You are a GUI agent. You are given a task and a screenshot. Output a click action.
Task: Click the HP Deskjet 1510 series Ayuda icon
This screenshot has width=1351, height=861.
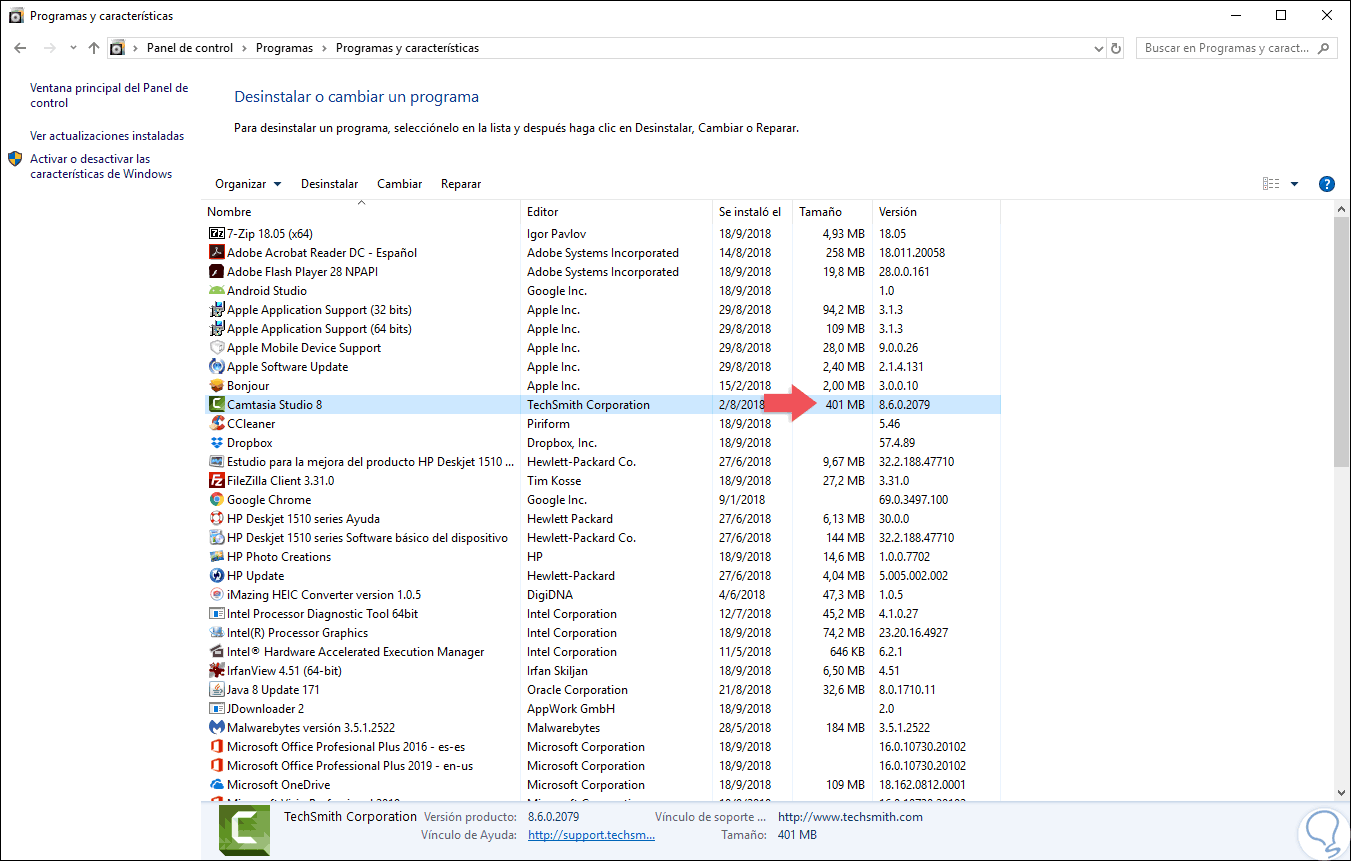tap(216, 519)
